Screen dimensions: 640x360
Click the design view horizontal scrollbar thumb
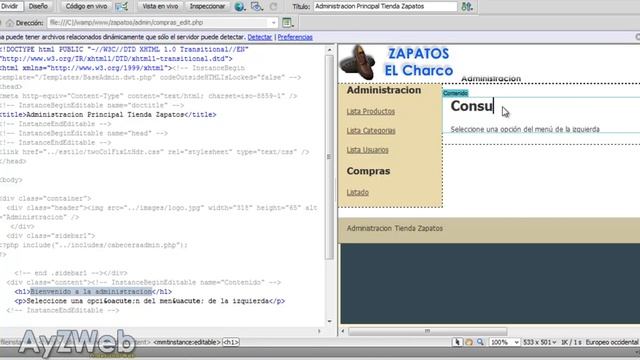[x=427, y=331]
